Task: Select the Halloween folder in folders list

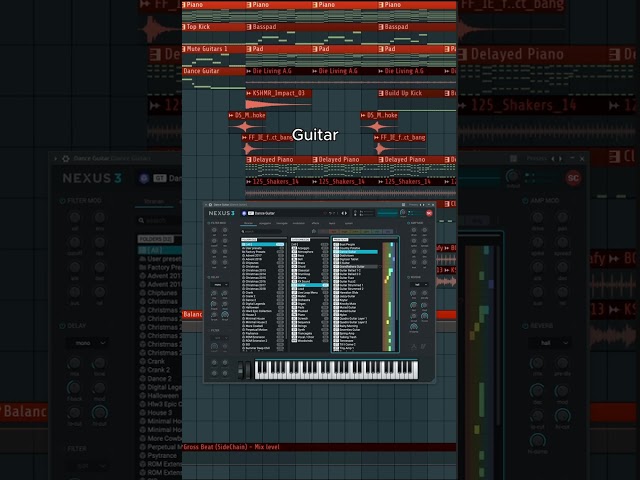Action: [x=263, y=307]
